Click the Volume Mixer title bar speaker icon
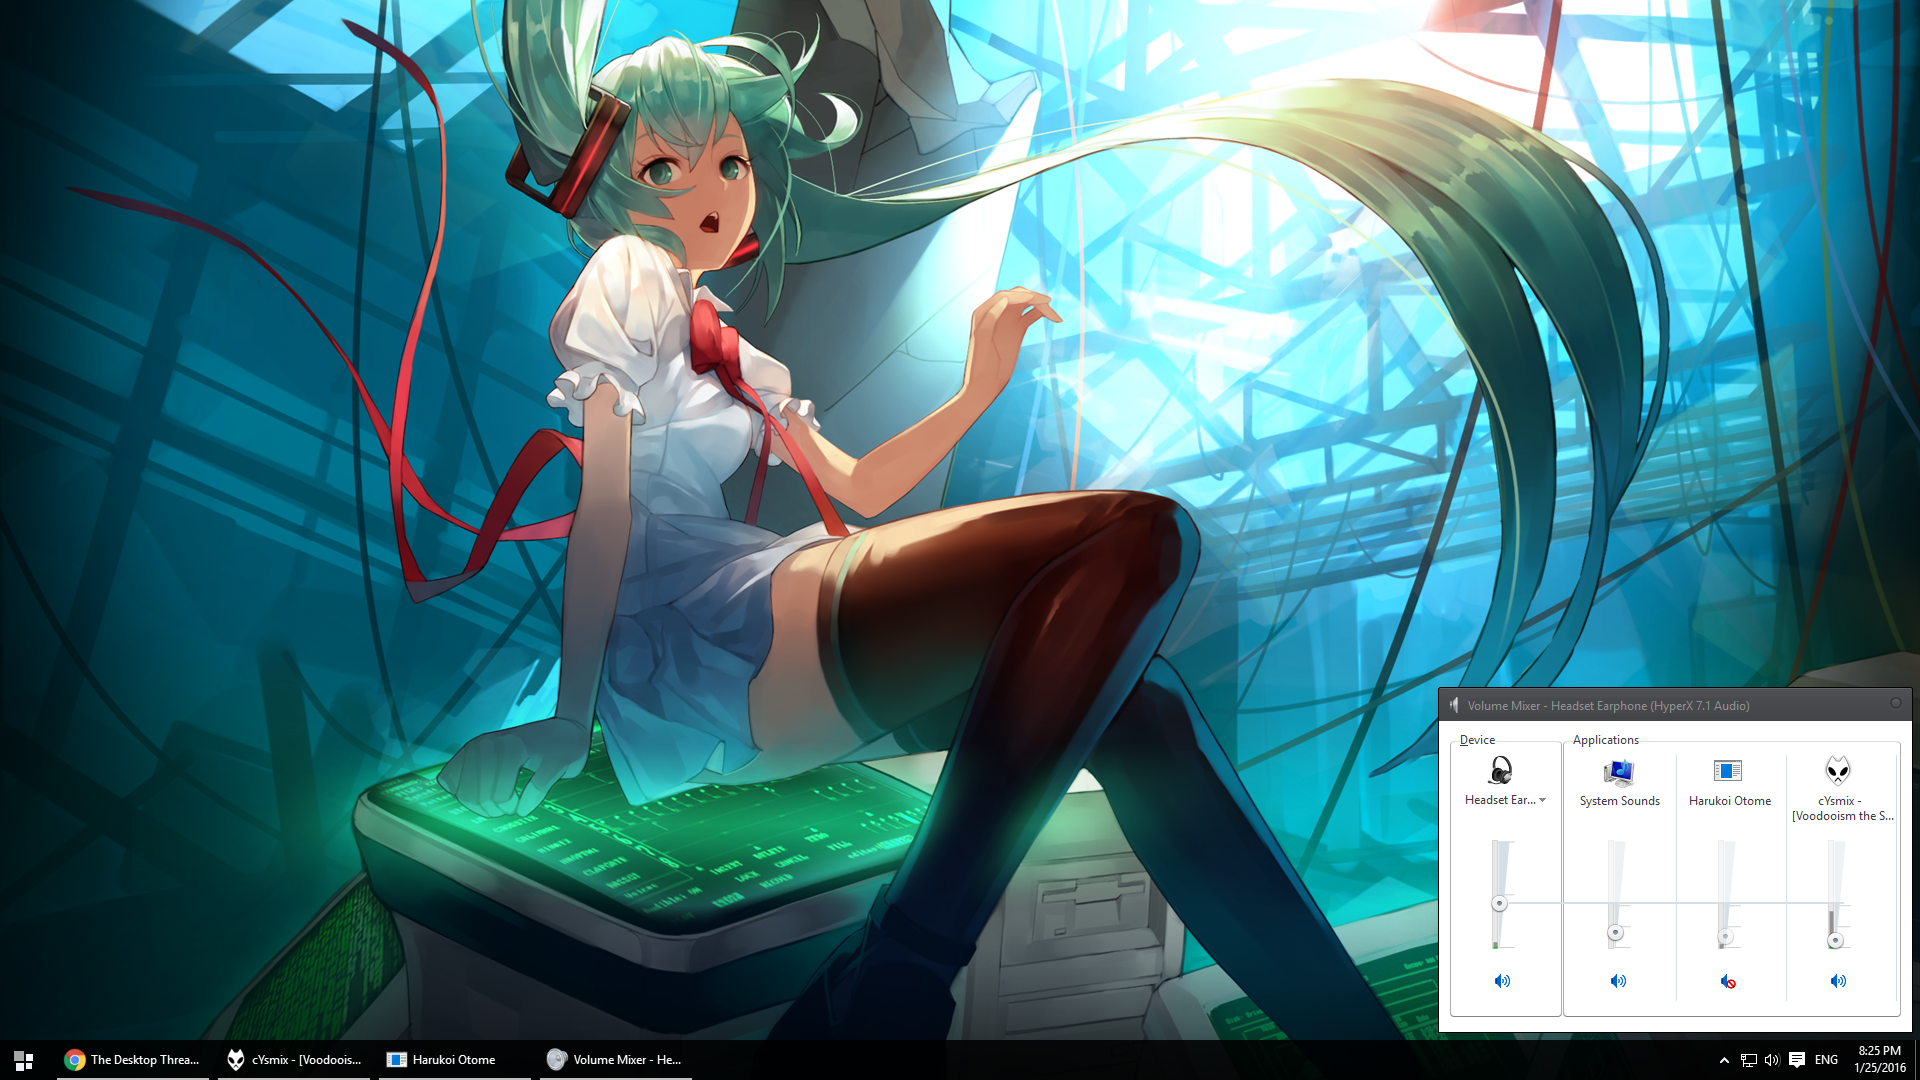This screenshot has height=1080, width=1920. point(1455,705)
